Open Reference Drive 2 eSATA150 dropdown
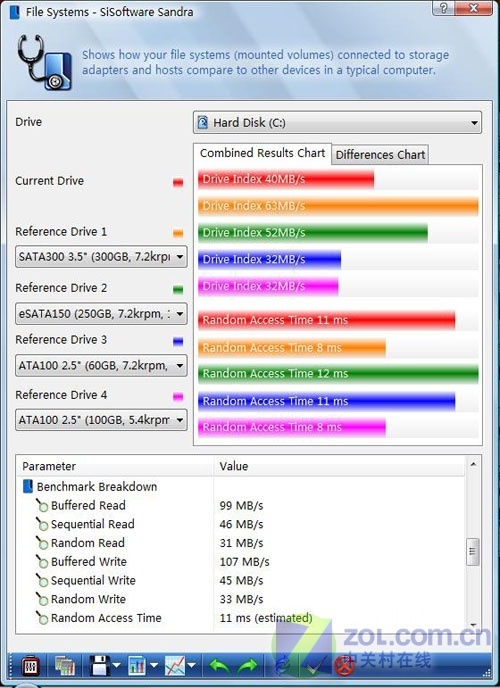This screenshot has width=500, height=688. (101, 314)
